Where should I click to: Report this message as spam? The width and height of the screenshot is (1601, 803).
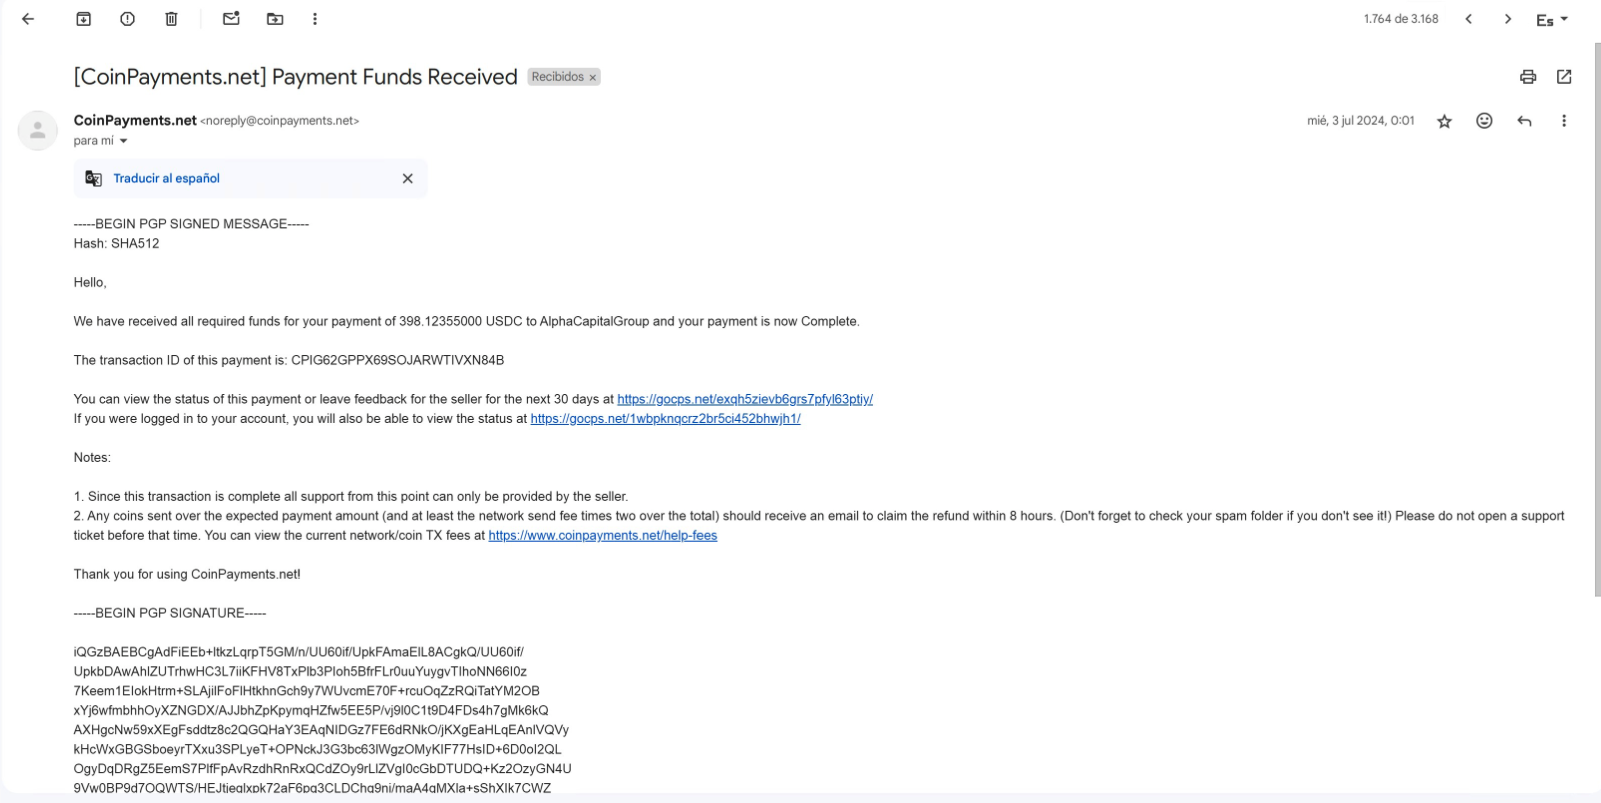pos(128,19)
